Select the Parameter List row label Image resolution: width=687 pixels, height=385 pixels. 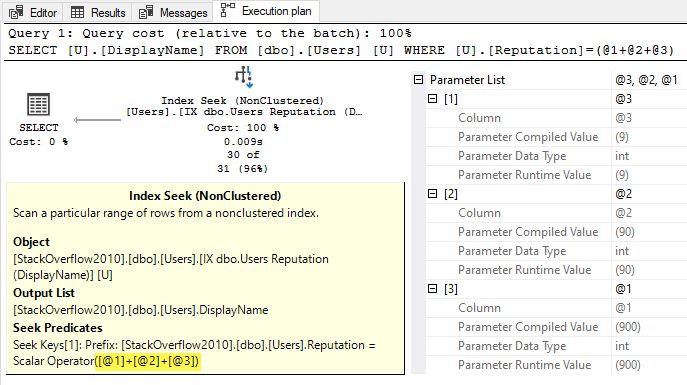467,80
